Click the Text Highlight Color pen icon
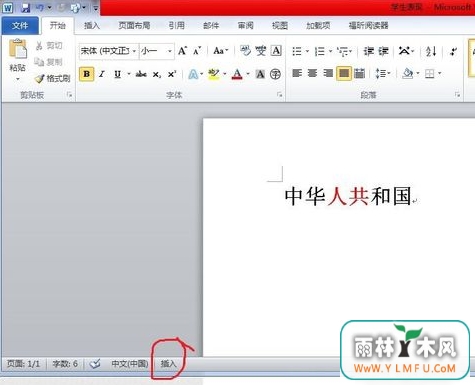475x385 pixels. [213, 74]
